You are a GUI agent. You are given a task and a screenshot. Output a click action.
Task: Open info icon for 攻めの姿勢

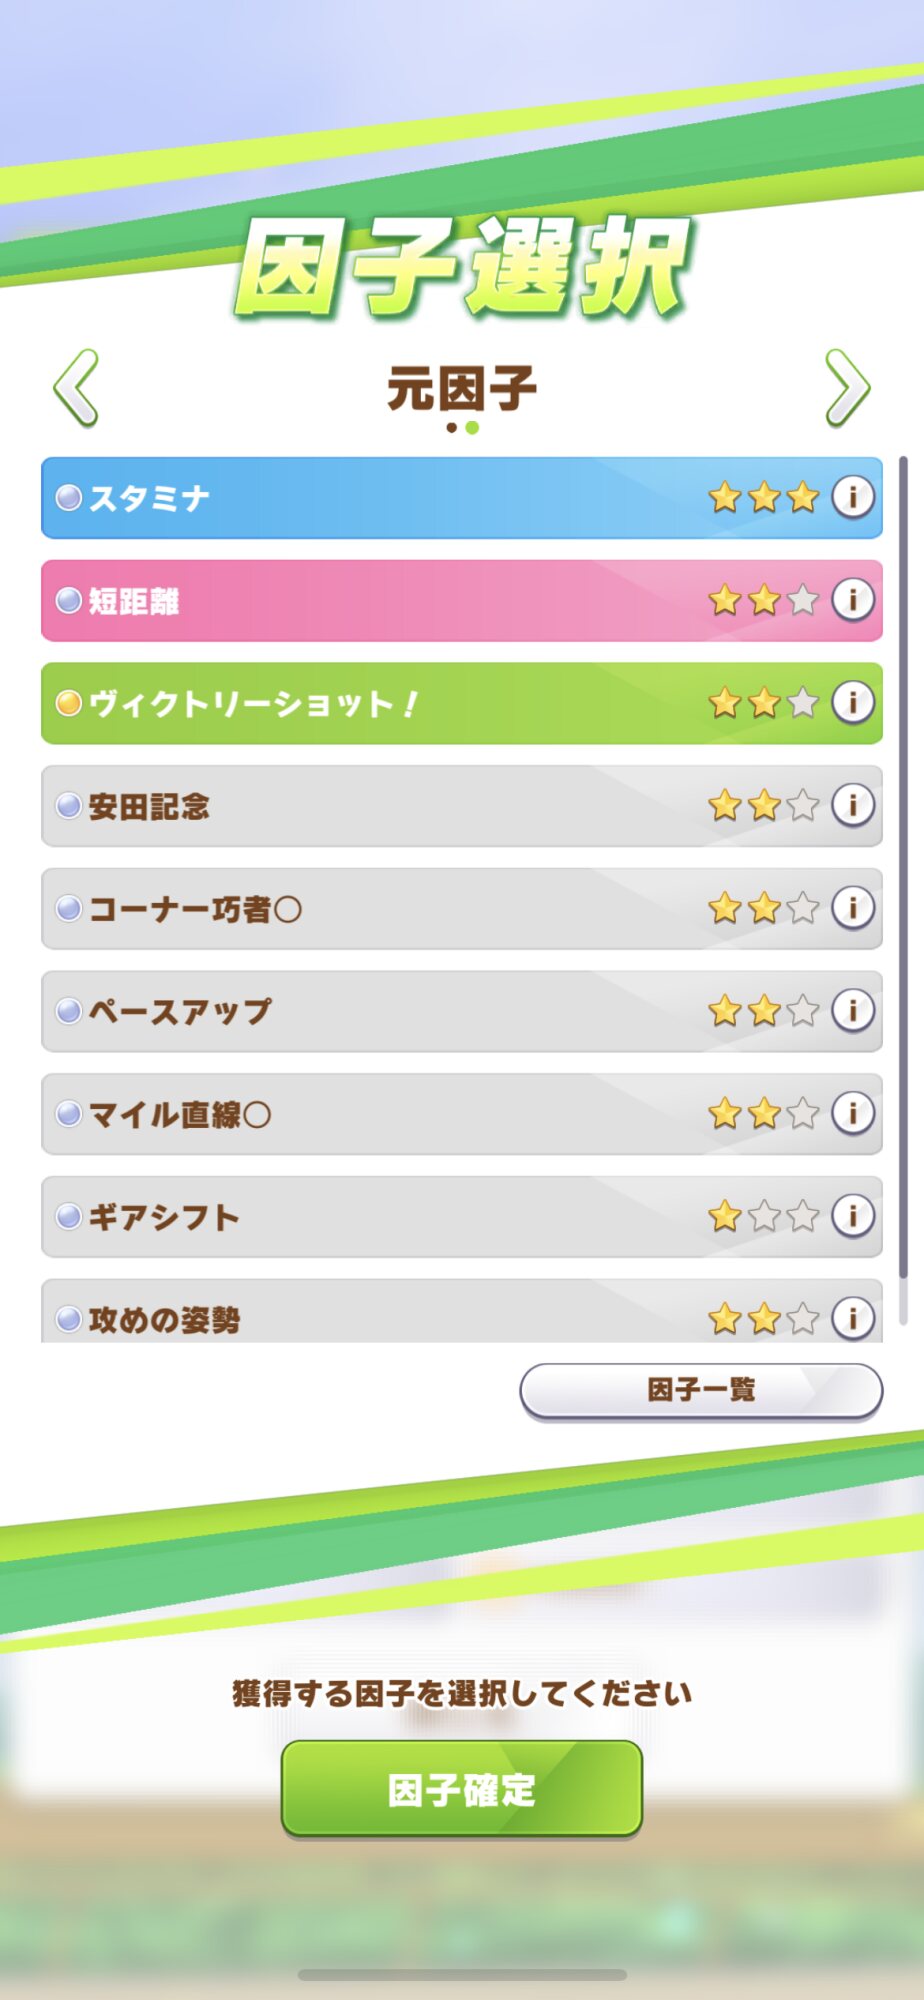[x=853, y=1318]
